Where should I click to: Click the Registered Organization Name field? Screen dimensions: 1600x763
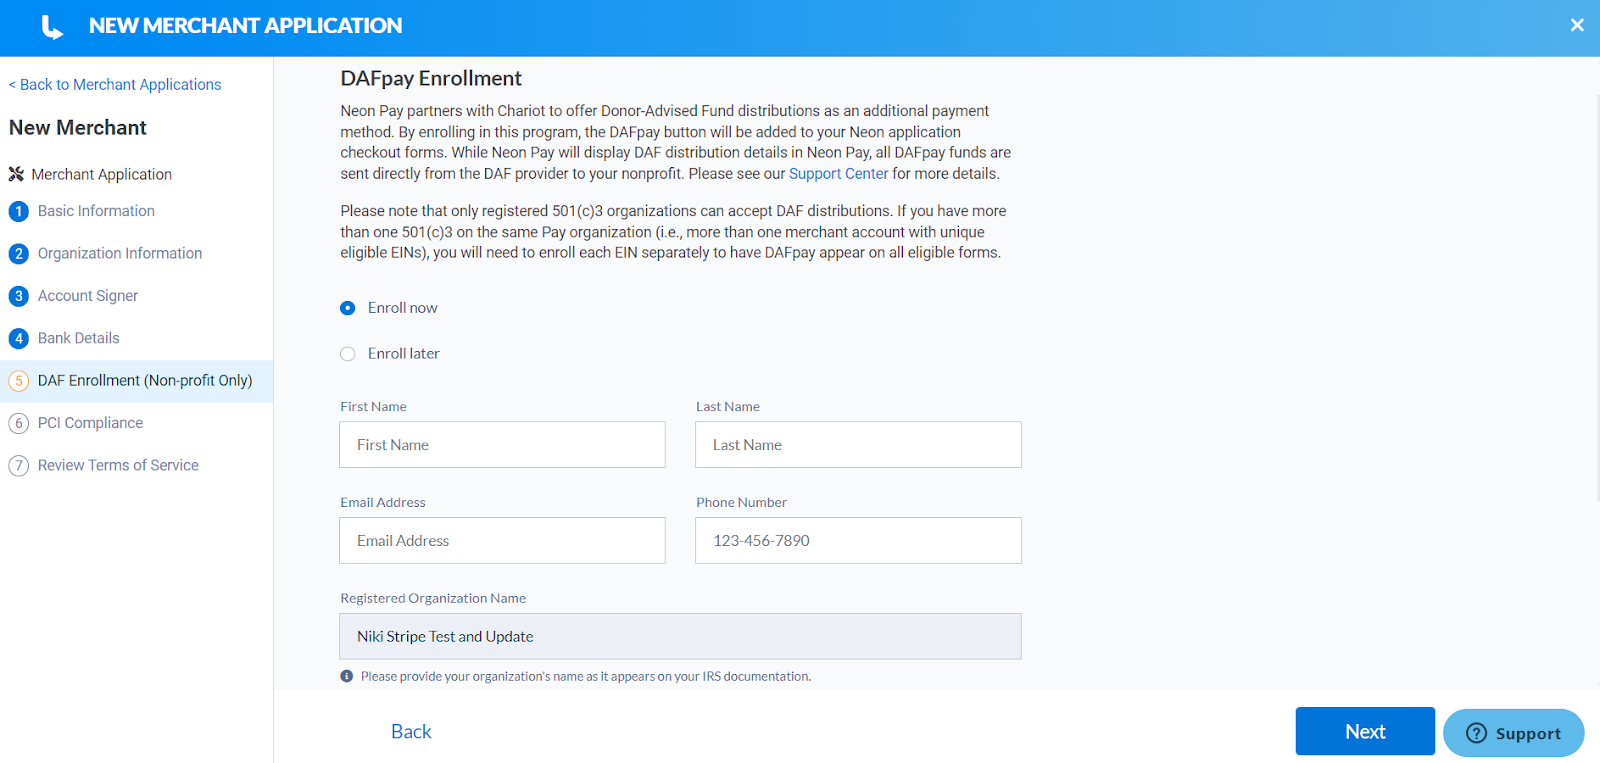pos(680,636)
